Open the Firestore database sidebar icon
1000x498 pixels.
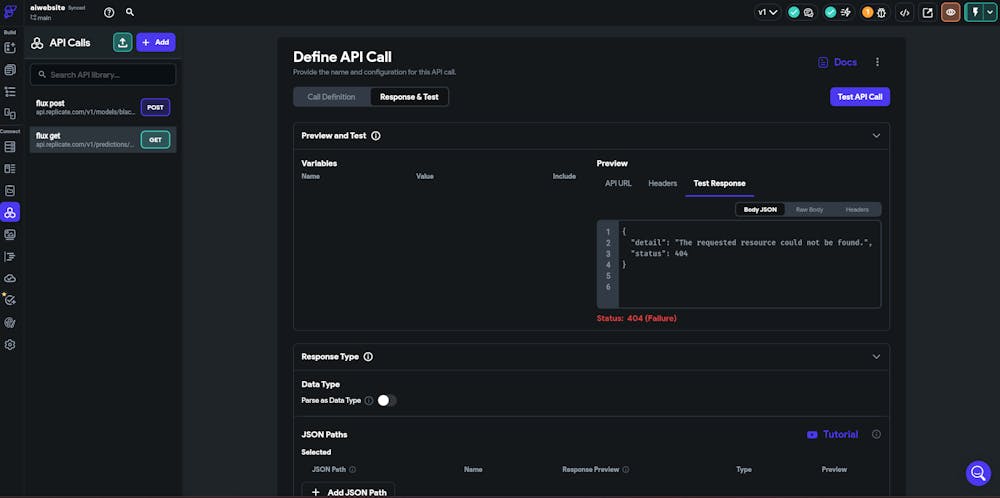click(x=10, y=147)
